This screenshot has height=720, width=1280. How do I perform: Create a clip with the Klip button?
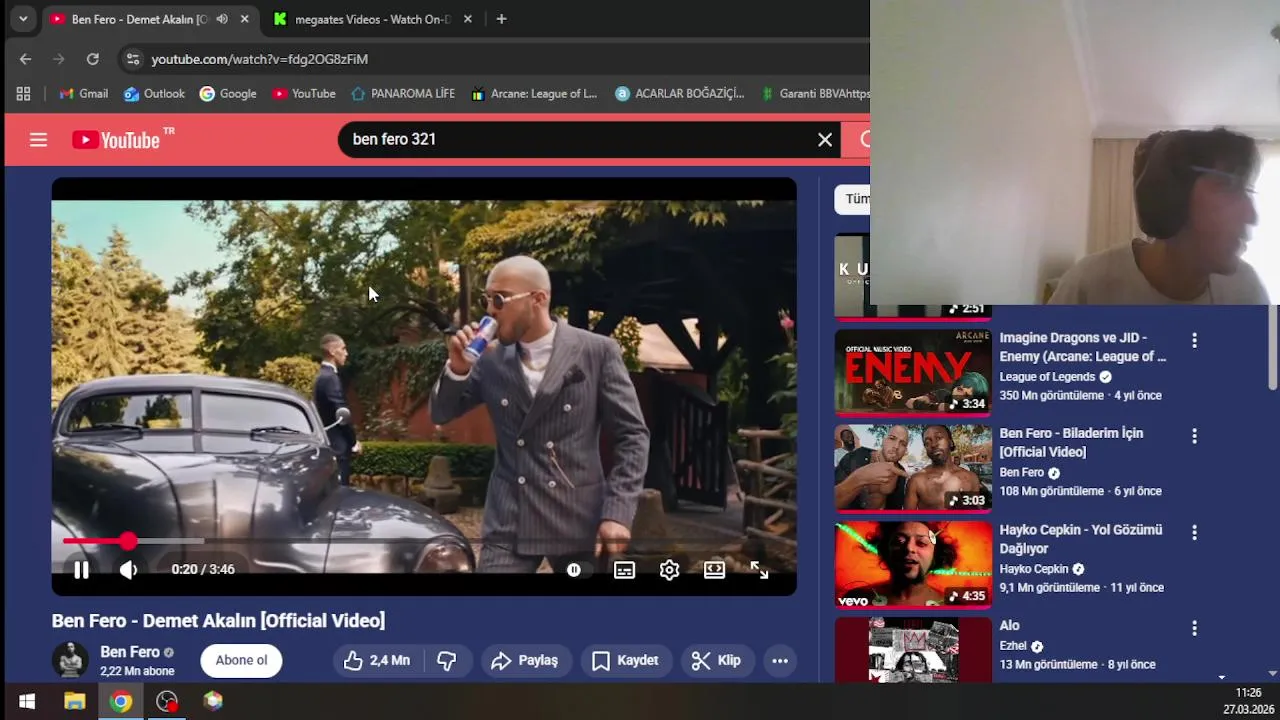click(716, 660)
